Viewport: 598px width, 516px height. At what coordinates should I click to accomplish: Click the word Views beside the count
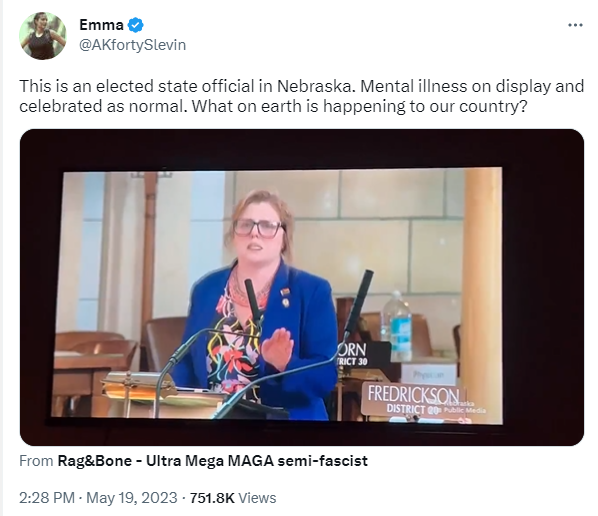[257, 498]
